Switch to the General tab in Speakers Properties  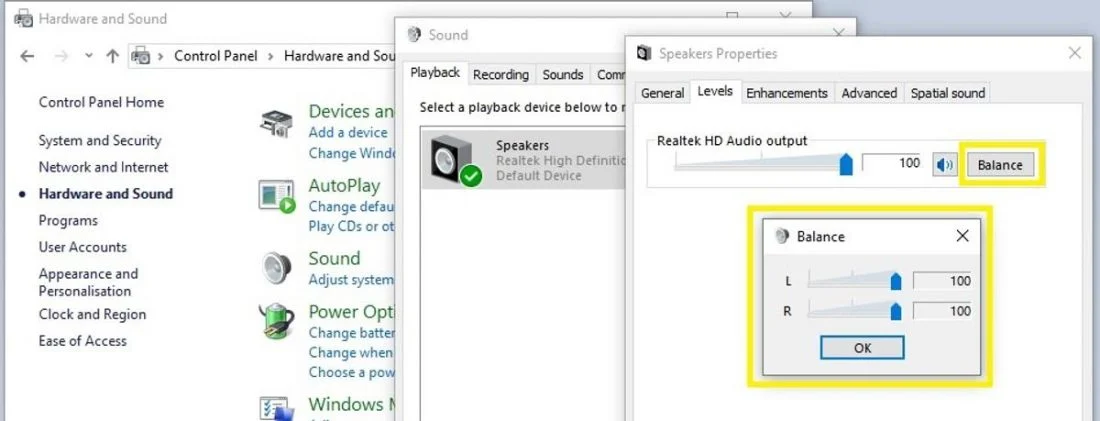click(x=662, y=93)
